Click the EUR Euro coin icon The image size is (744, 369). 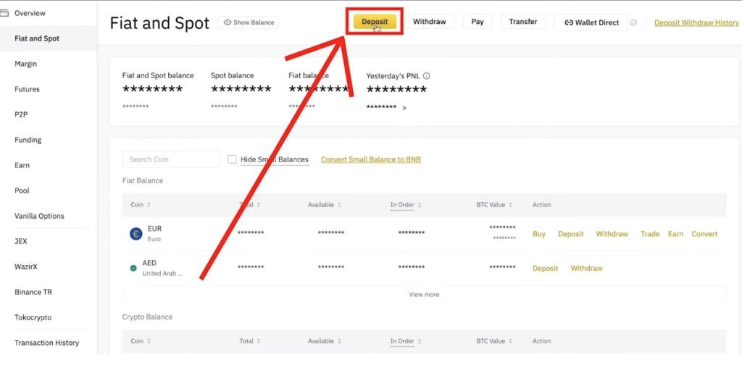pos(136,233)
